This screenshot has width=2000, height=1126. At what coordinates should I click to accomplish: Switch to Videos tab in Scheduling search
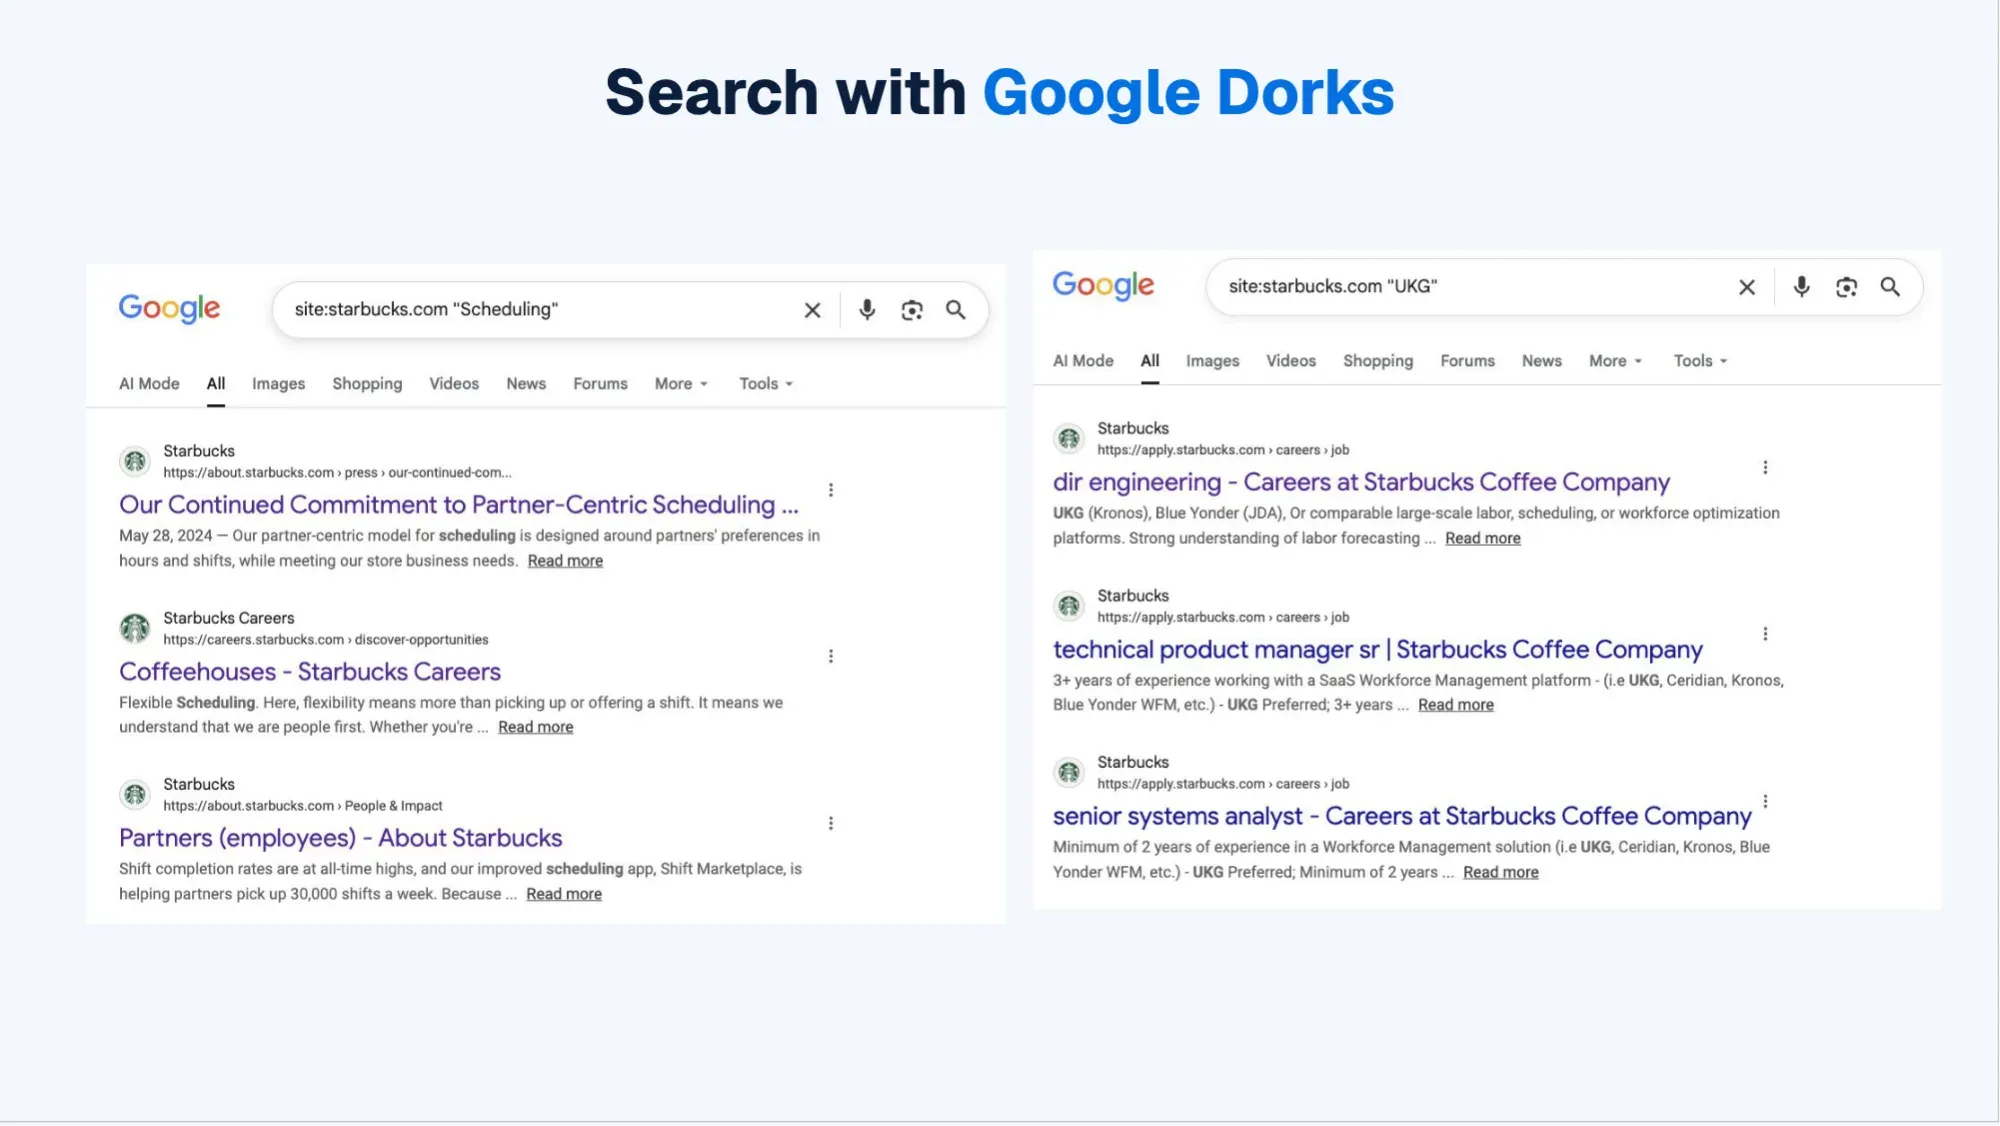[454, 384]
